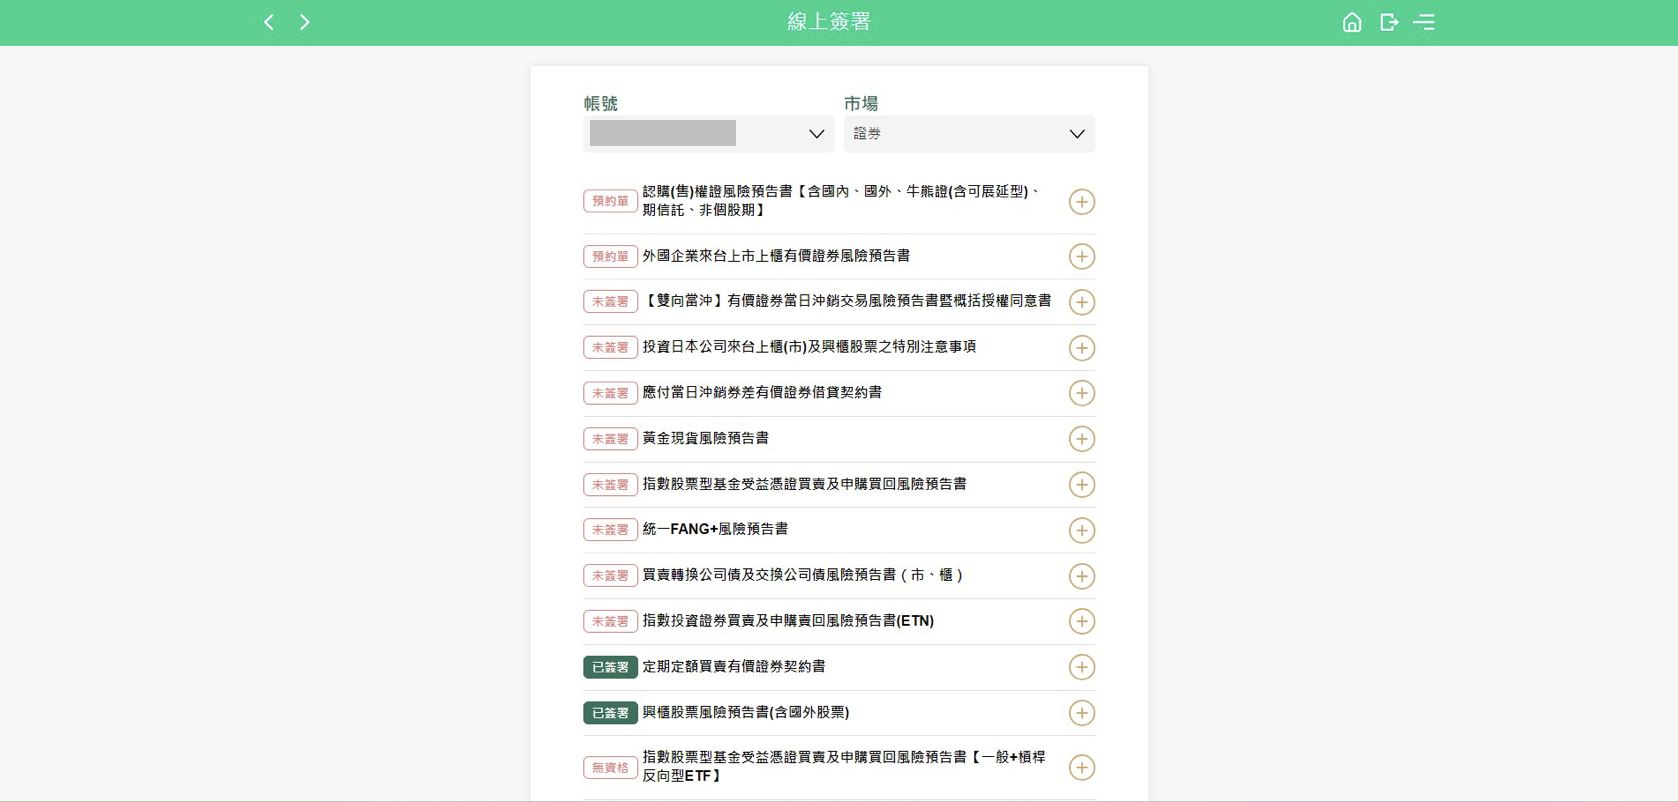Click plus icon for 統一FANG+風險預告書
The height and width of the screenshot is (802, 1678).
[1081, 530]
